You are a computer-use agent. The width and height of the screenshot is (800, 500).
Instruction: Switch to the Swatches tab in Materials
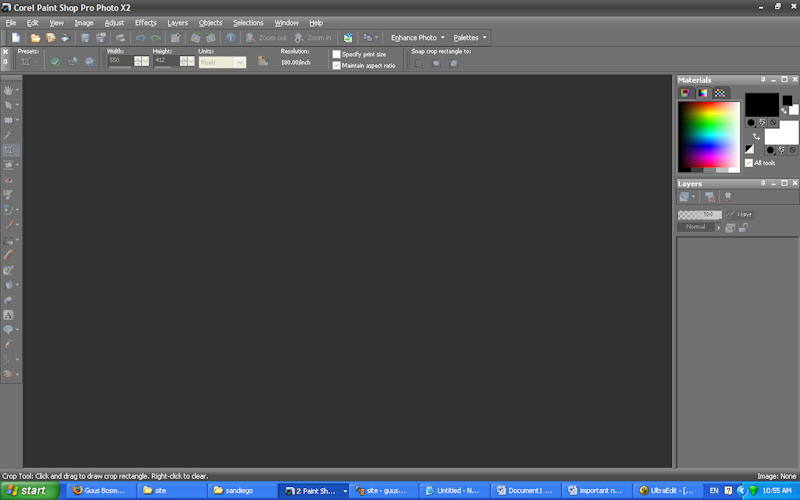pyautogui.click(x=719, y=93)
